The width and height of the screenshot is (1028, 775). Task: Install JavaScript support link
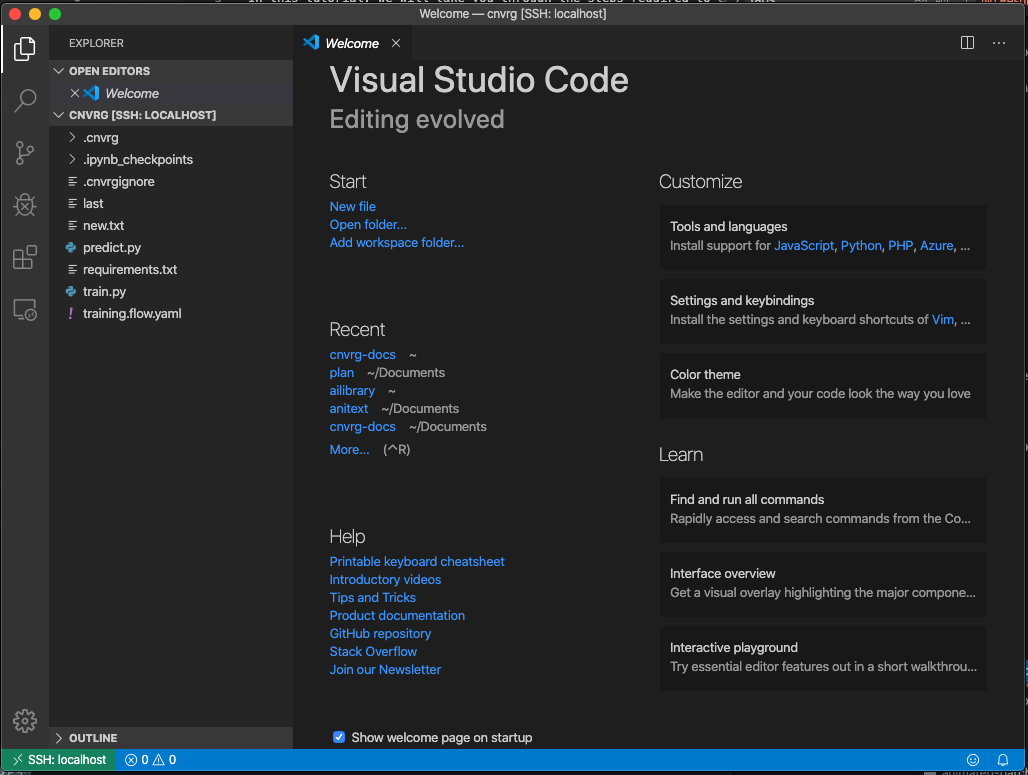(804, 246)
